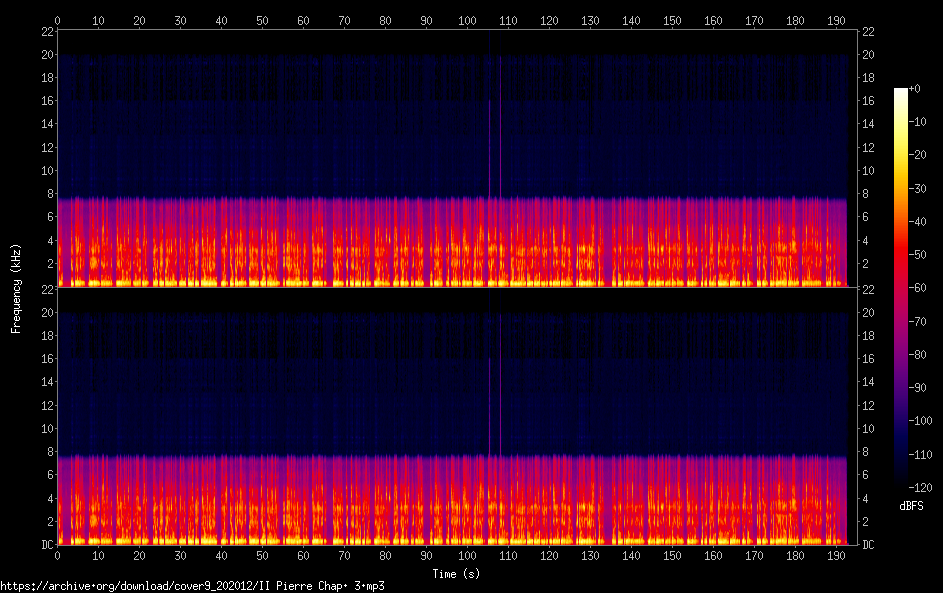Screen dimensions: 943x593
Task: Click the +0 label on color scale
Action: coord(914,88)
